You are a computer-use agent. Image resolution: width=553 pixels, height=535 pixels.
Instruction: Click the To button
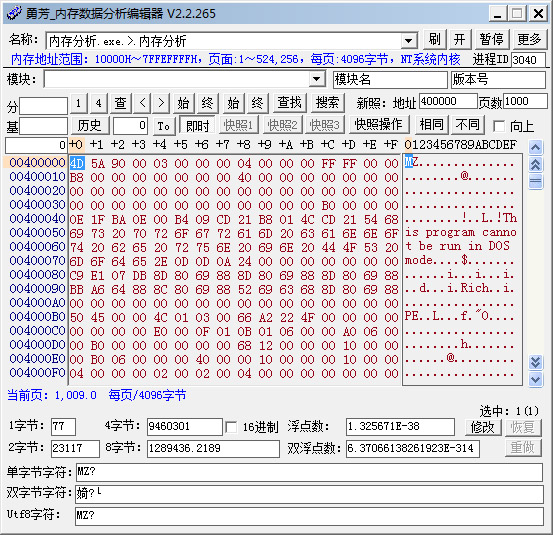pos(164,126)
